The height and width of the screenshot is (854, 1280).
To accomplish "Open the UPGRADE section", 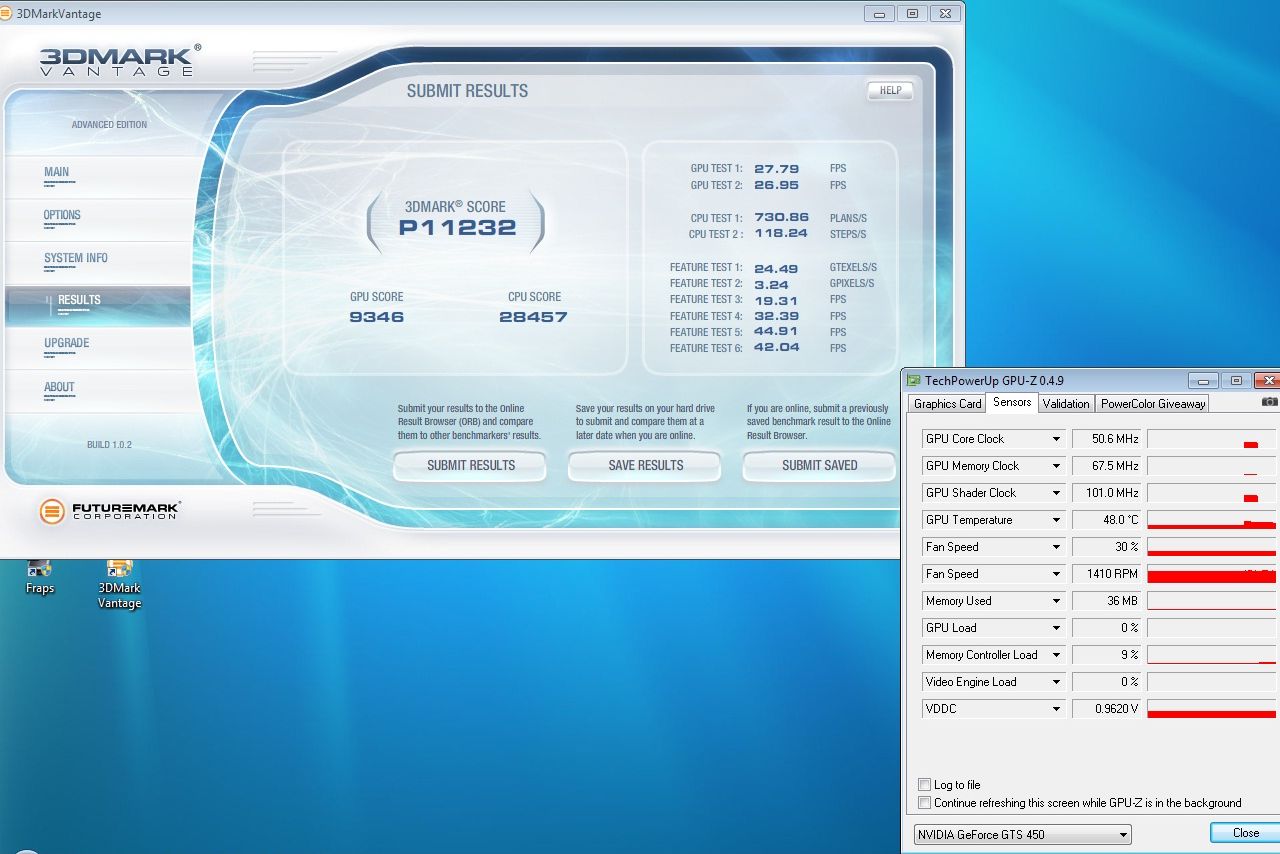I will coord(97,348).
